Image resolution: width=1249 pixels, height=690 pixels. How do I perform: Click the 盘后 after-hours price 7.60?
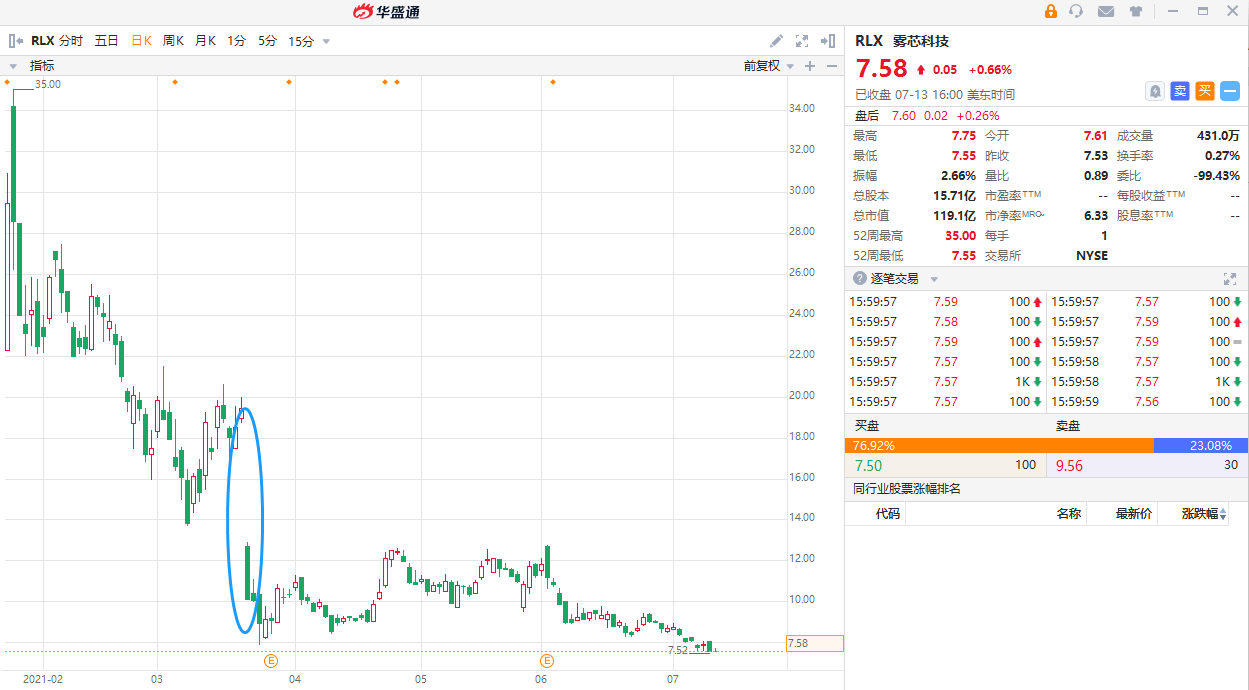(x=903, y=116)
